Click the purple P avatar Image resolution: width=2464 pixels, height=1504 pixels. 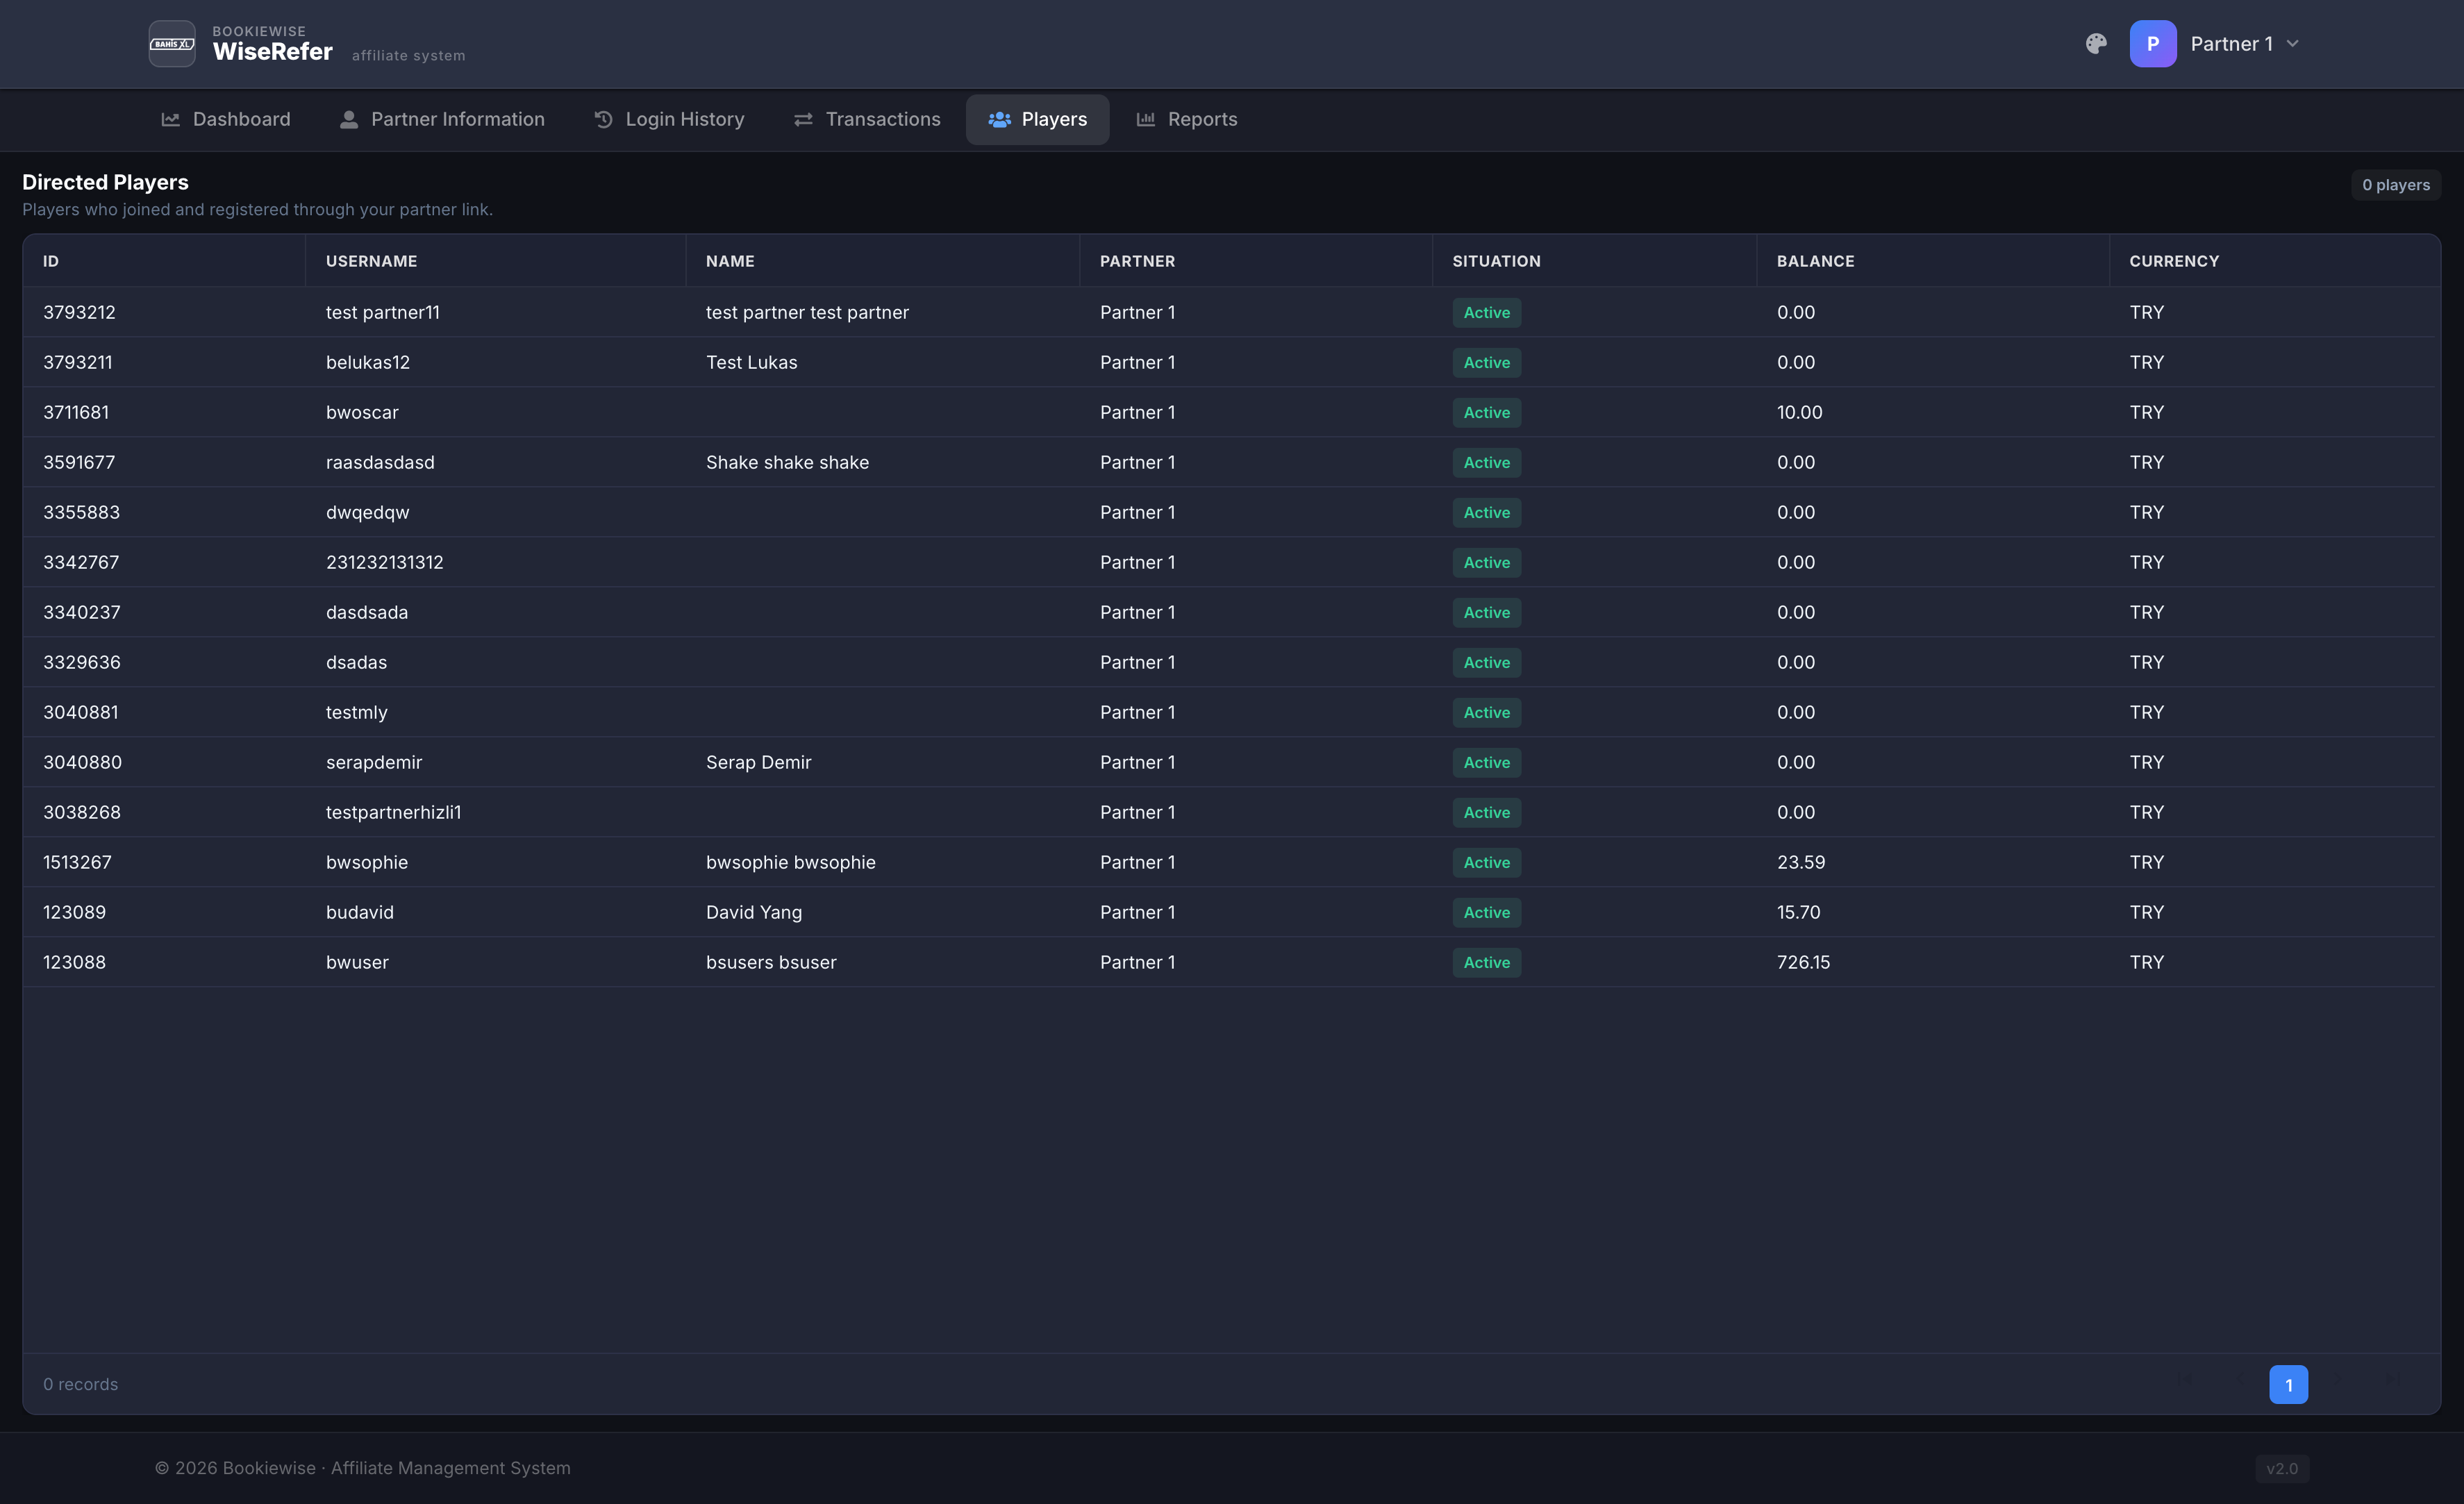click(2153, 44)
